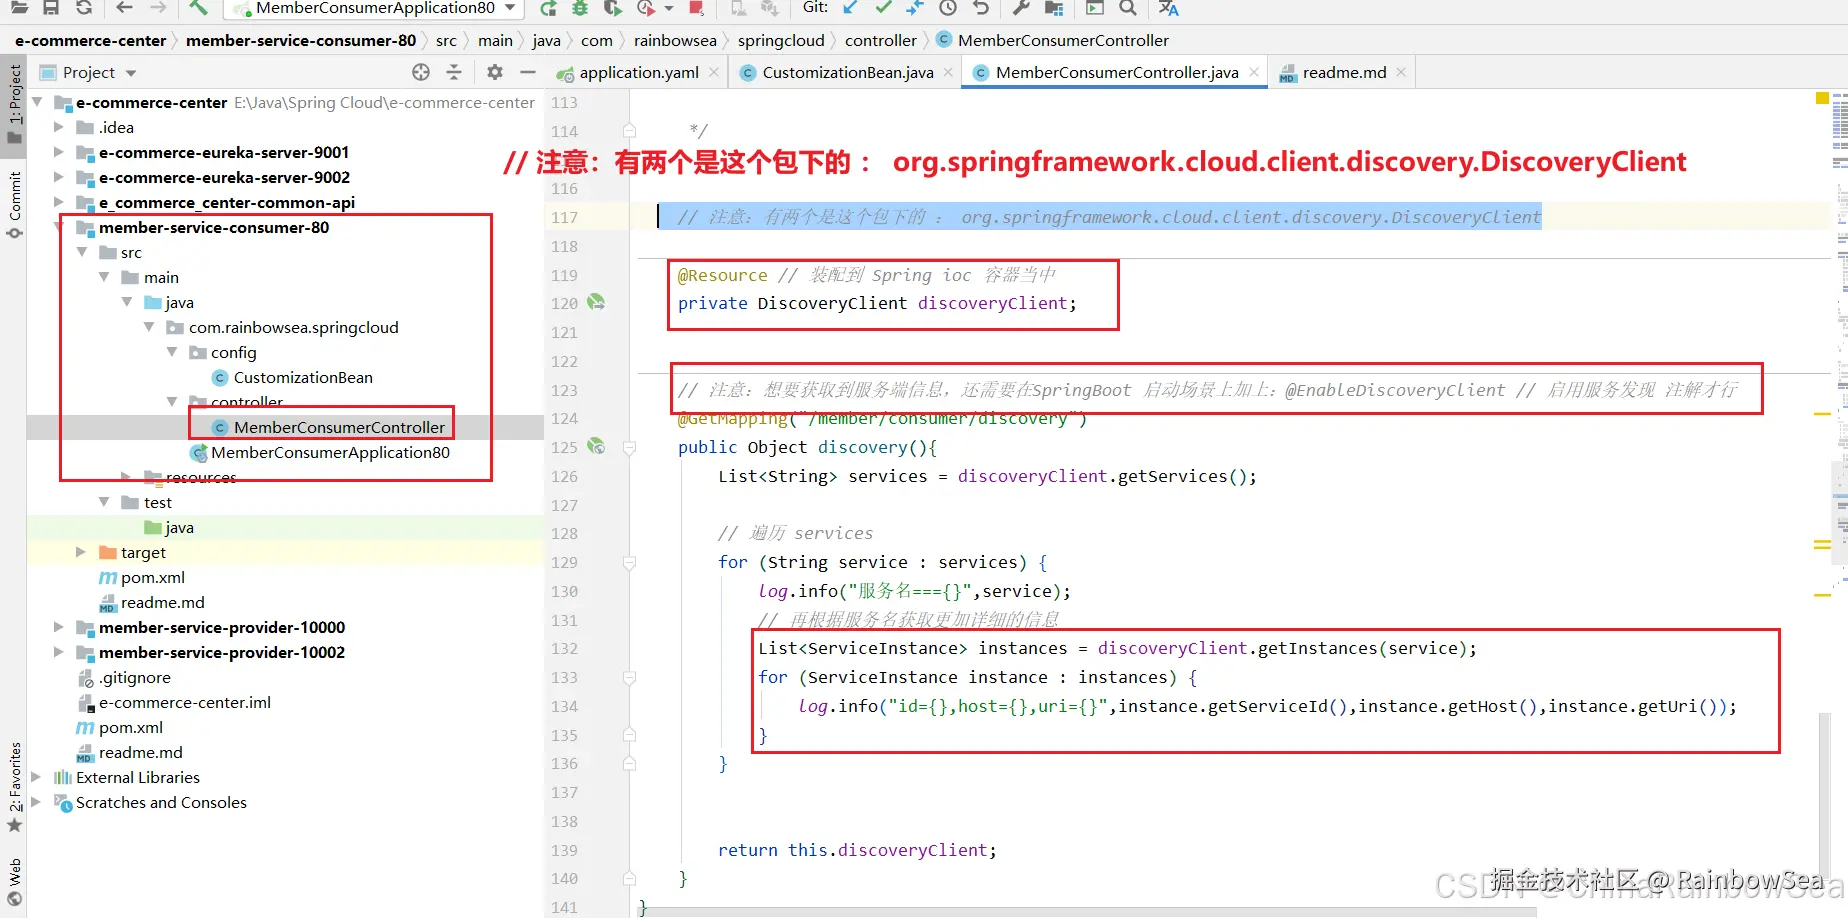
Task: Open Project Structure folder icon
Action: point(1054,8)
